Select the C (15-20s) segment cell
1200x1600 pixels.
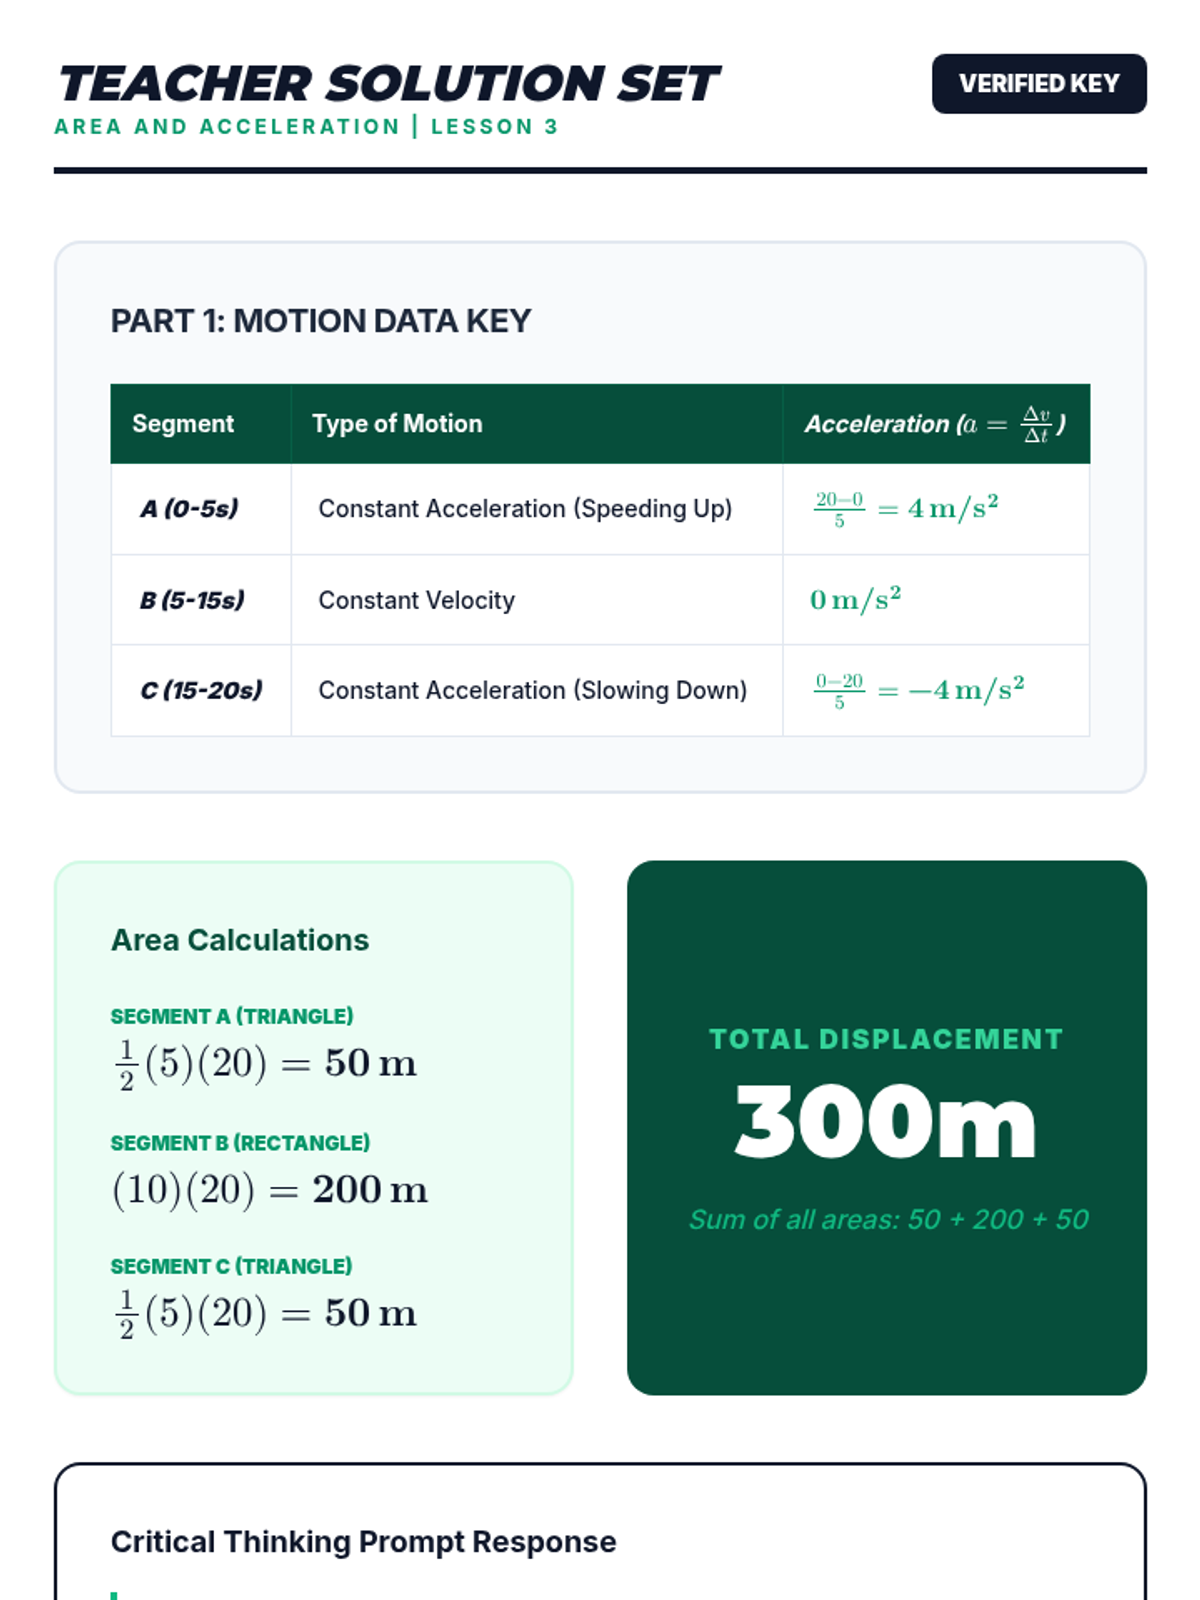(201, 690)
